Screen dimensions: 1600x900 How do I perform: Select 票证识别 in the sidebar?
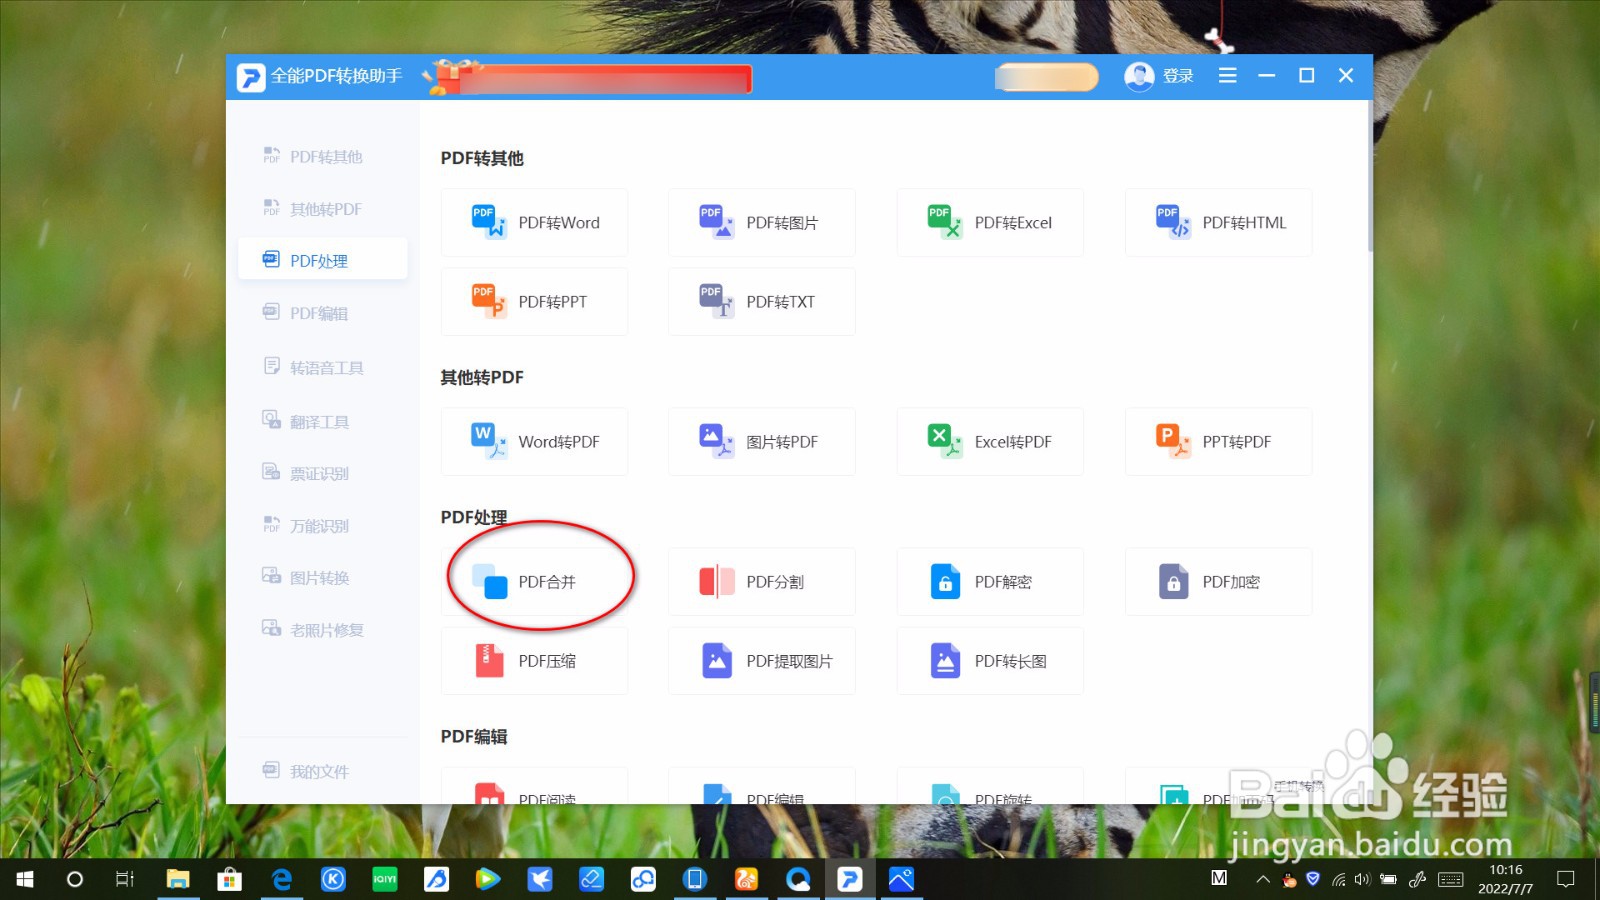322,473
